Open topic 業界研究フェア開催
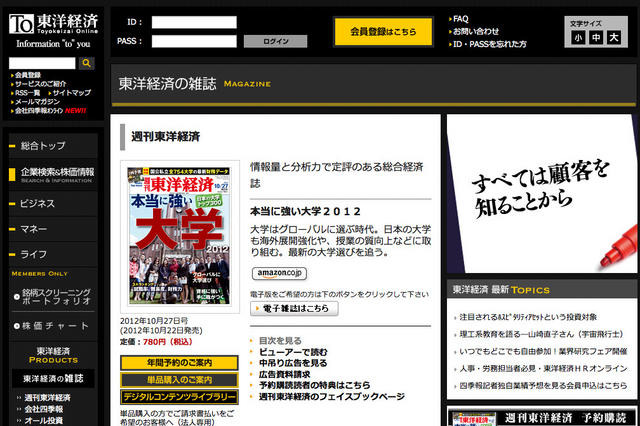This screenshot has width=640, height=426. click(x=543, y=351)
